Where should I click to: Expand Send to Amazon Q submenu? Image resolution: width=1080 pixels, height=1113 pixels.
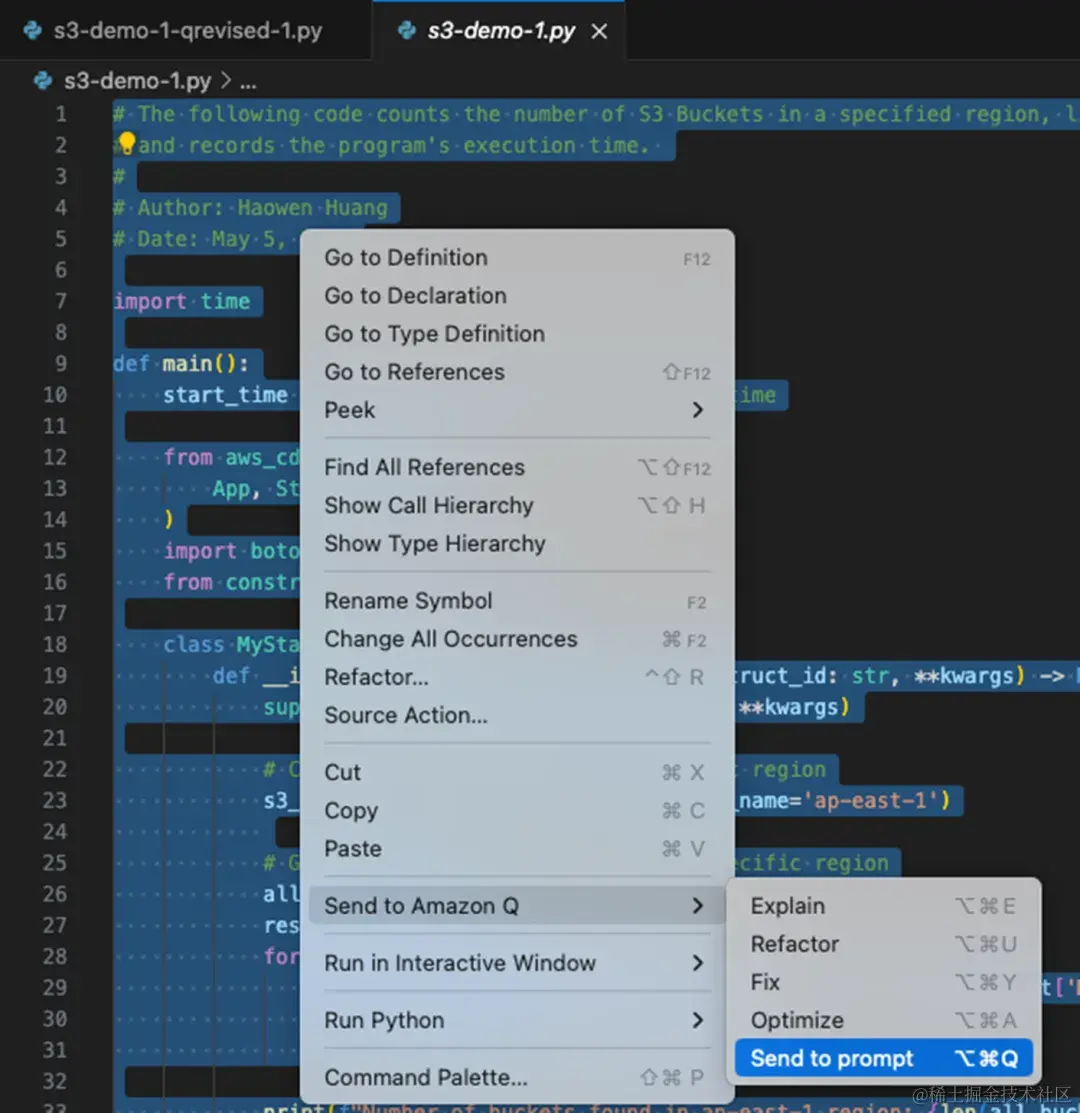point(517,906)
